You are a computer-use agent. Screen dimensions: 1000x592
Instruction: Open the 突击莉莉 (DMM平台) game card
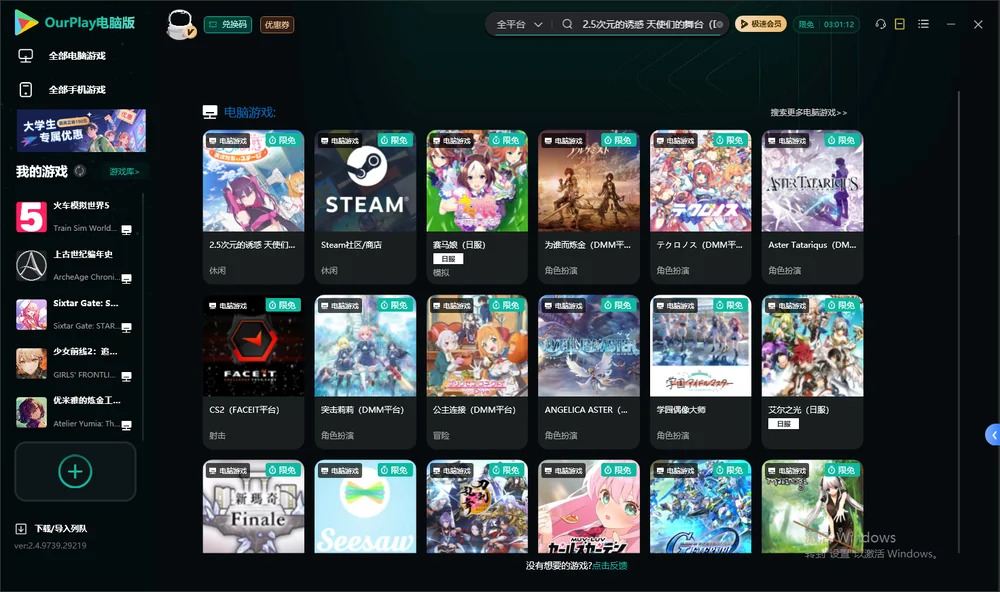point(365,372)
